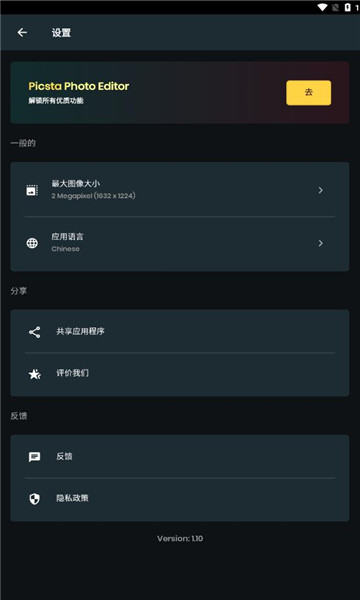Click the 2 Megapixel size value
Image resolution: width=360 pixels, height=600 pixels.
93,196
